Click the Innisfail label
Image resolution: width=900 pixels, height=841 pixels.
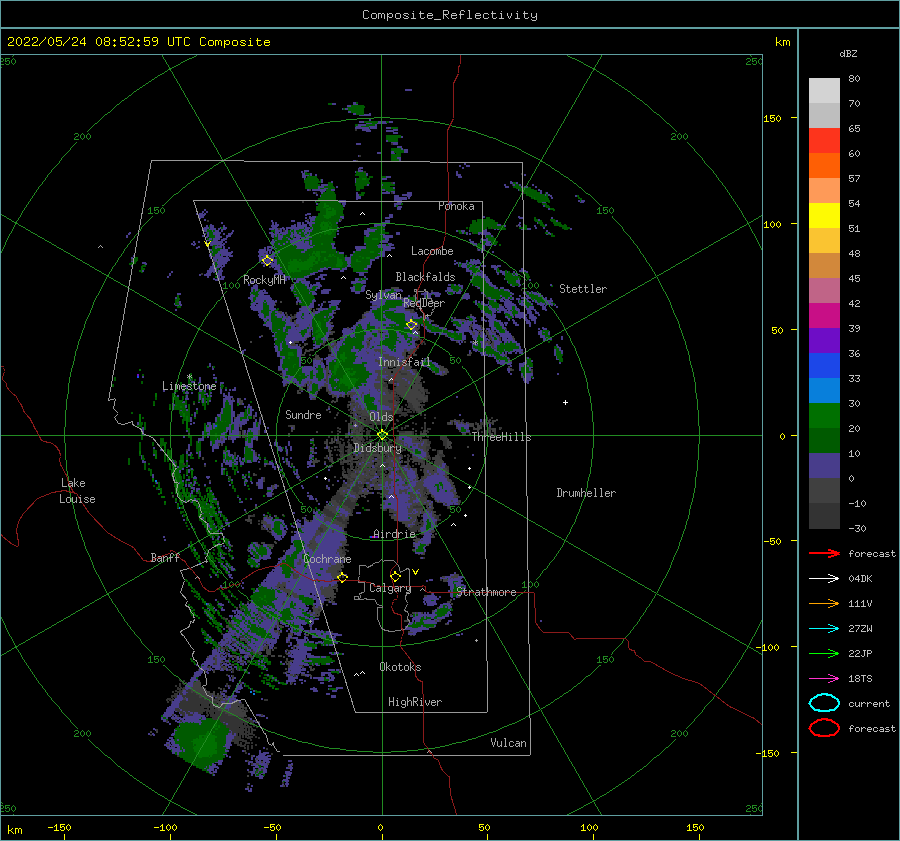pyautogui.click(x=404, y=362)
